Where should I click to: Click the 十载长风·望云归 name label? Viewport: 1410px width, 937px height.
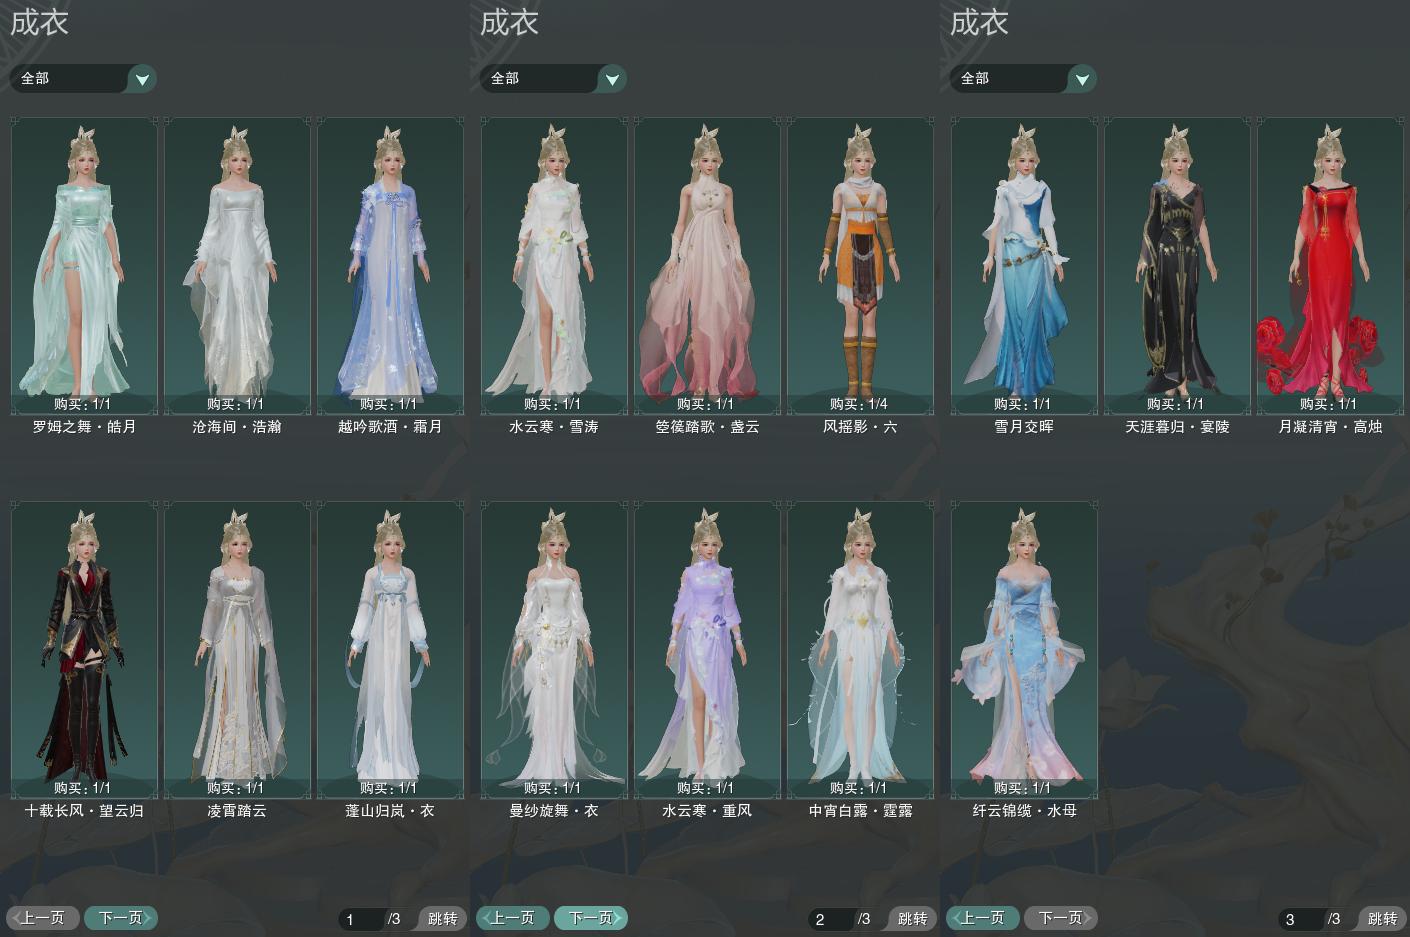pos(84,811)
